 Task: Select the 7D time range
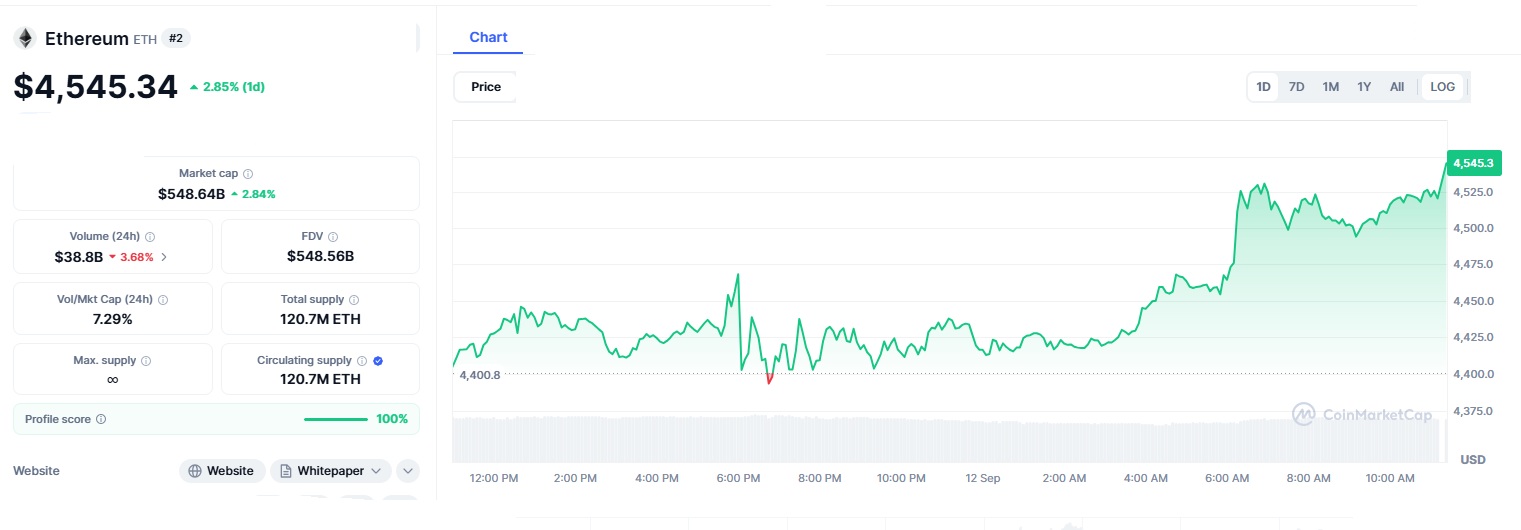[1297, 87]
